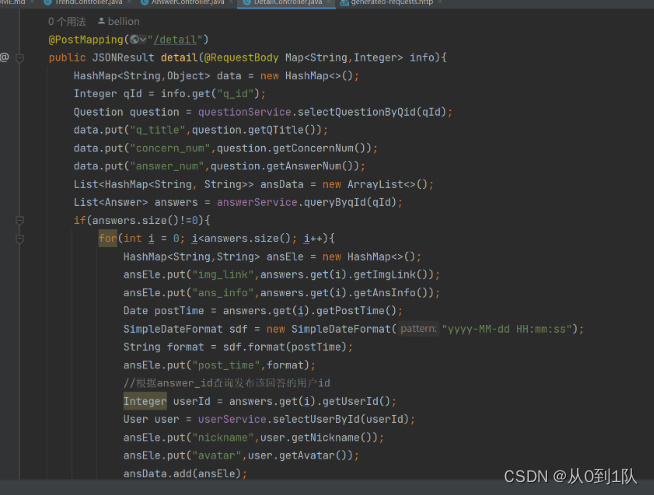Viewport: 654px width, 495px height.
Task: Open the globe URL icon in @PostMapping
Action: coord(134,40)
